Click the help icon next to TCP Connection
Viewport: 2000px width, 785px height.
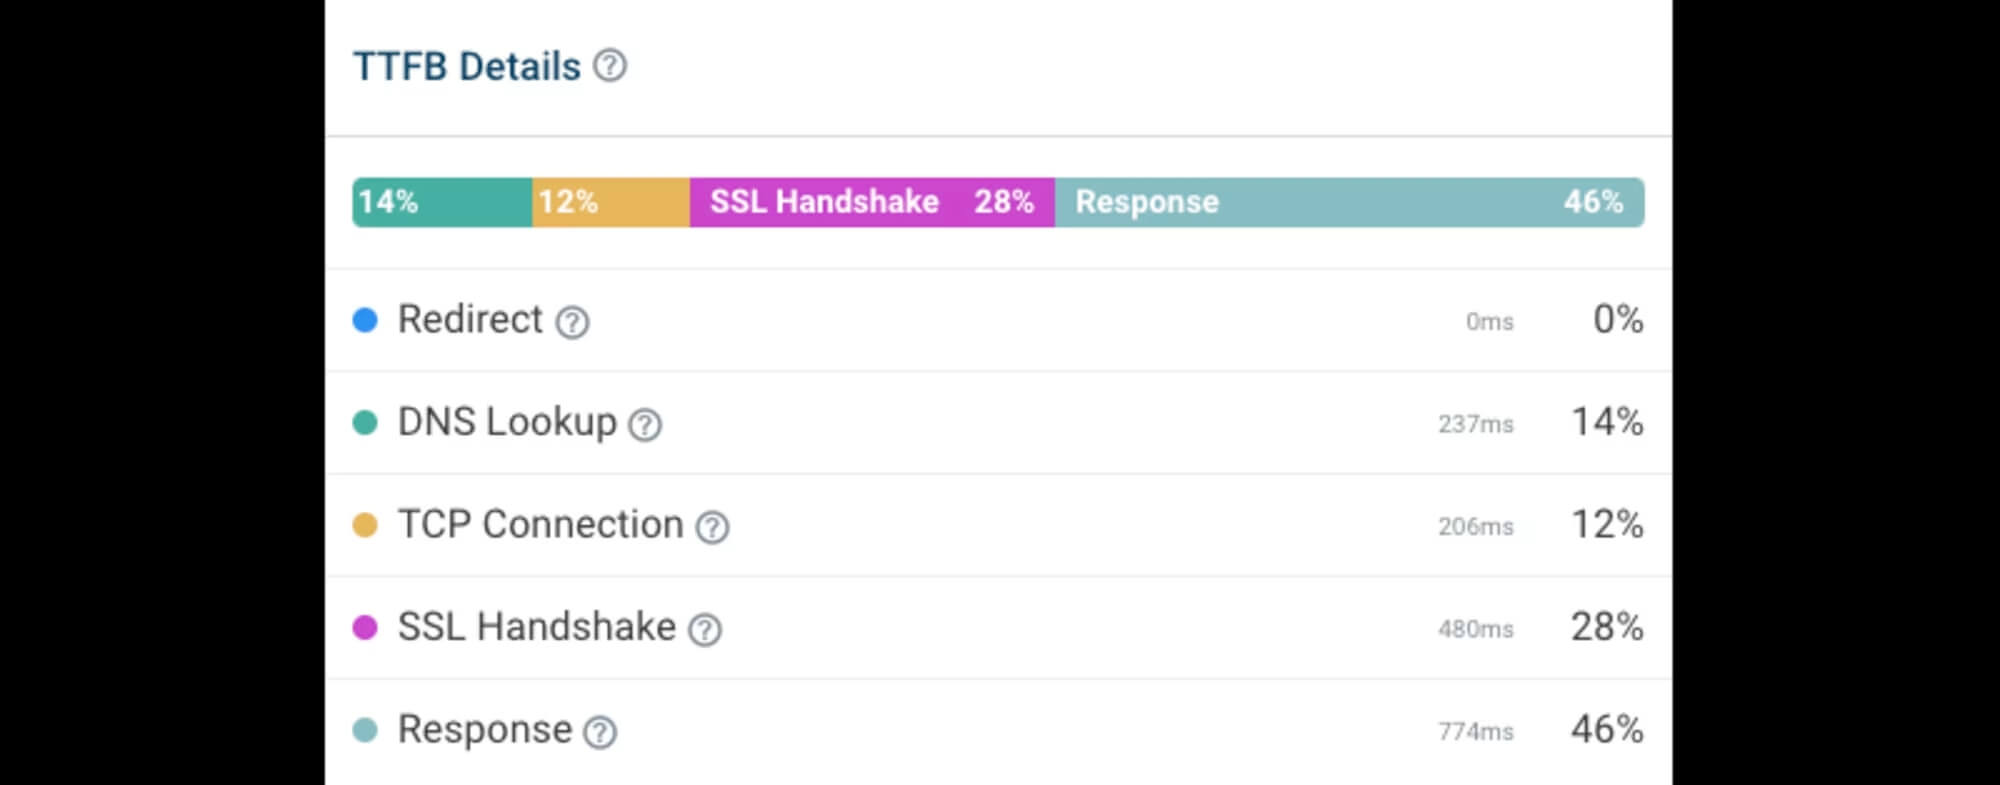[712, 527]
